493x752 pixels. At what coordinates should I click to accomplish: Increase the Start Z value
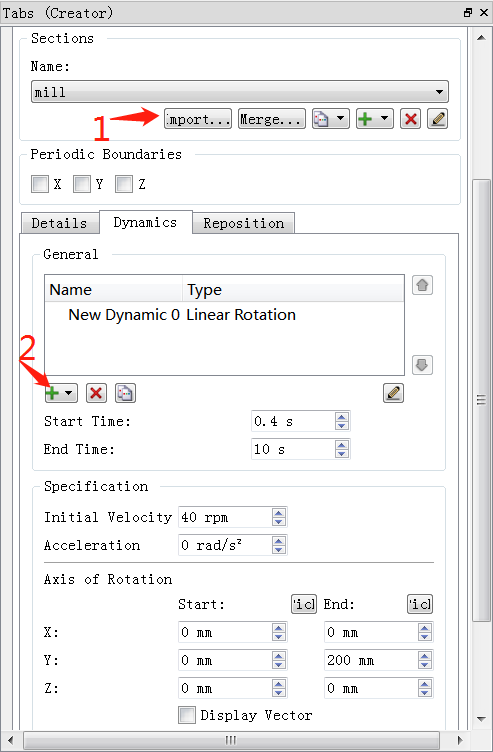(x=279, y=684)
